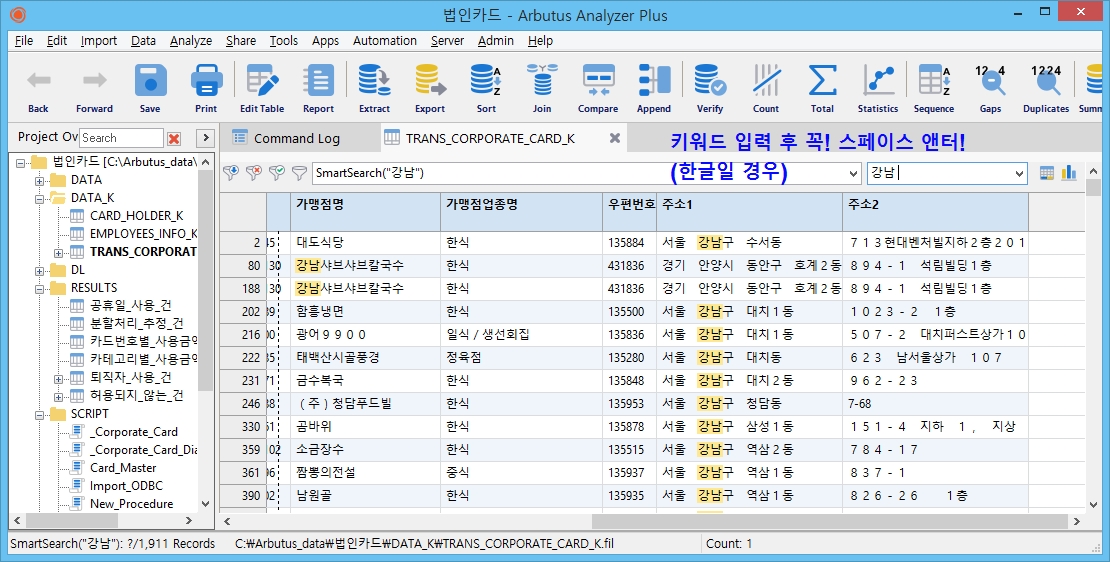The width and height of the screenshot is (1110, 562).
Task: Run the Extract command
Action: pyautogui.click(x=374, y=88)
